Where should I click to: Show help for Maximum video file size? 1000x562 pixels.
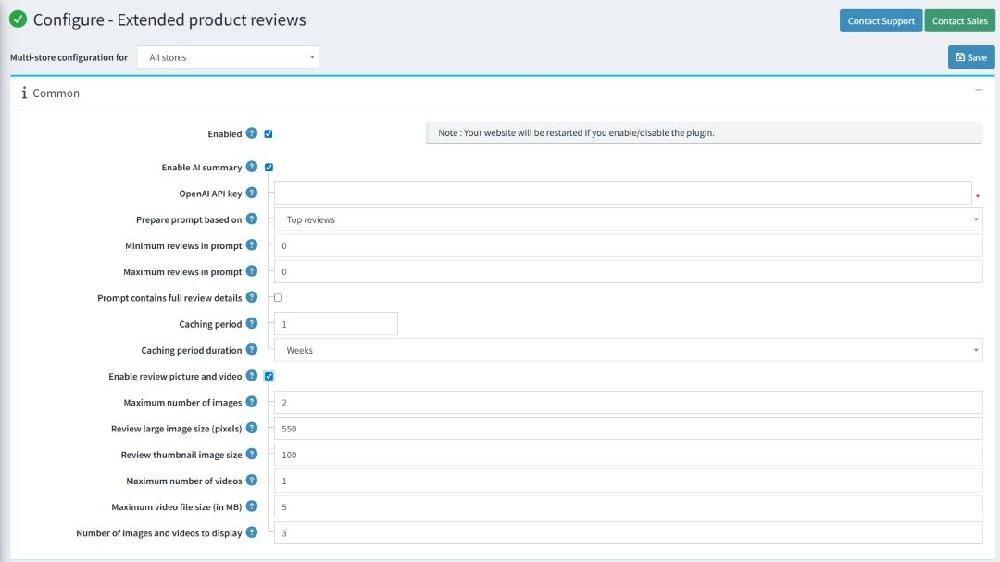(x=251, y=506)
